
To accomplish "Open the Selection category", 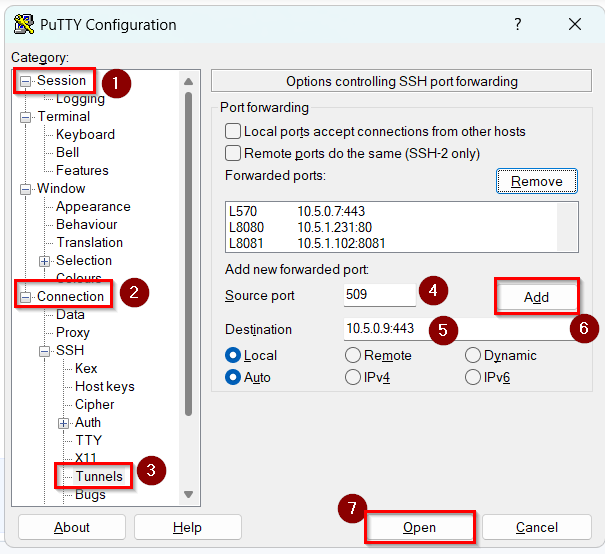I will pyautogui.click(x=84, y=260).
